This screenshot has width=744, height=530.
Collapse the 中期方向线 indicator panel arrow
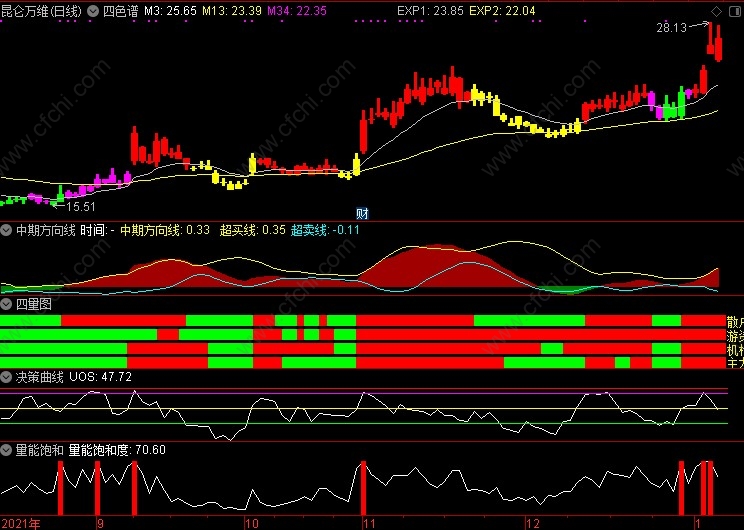click(7, 230)
